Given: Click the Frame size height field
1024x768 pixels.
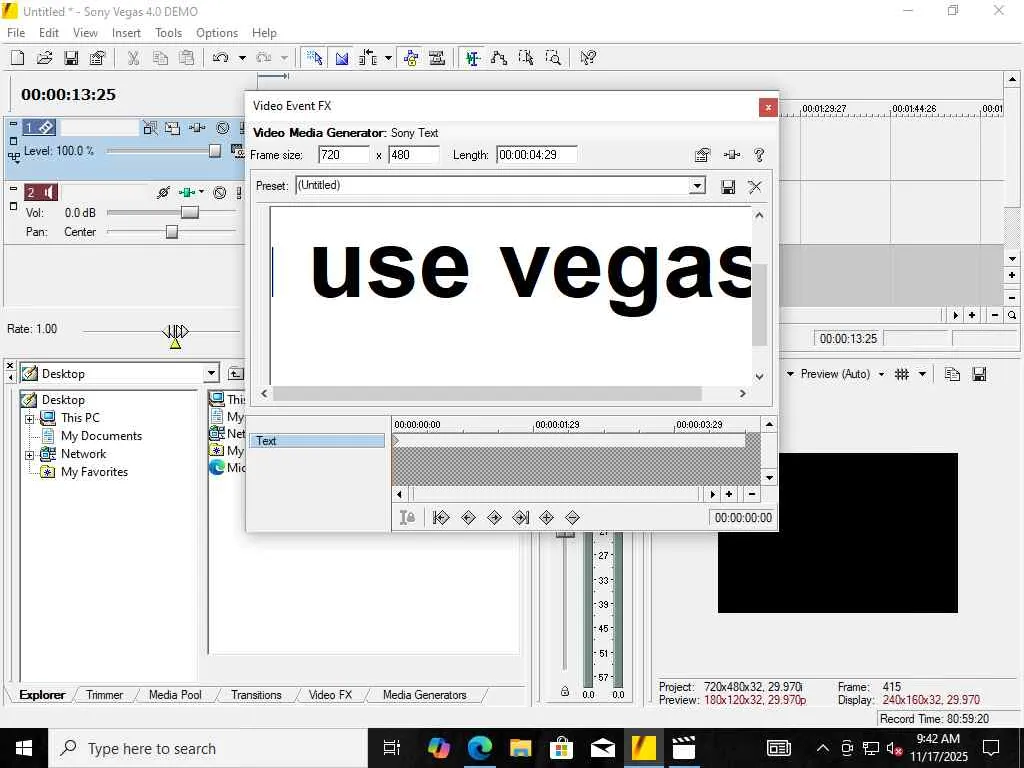Looking at the screenshot, I should coord(414,155).
